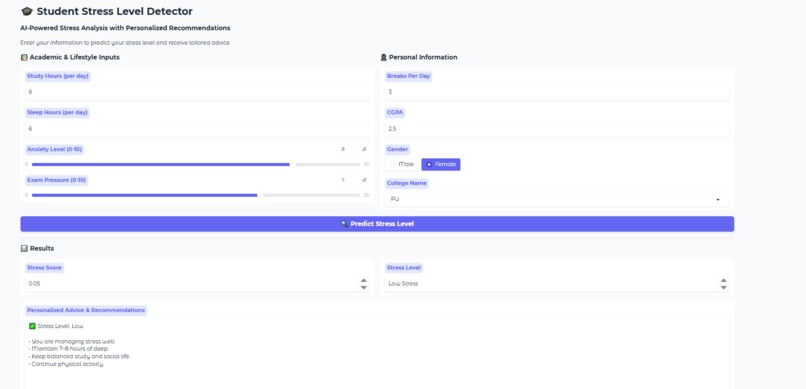Click the Stress Score value field
This screenshot has height=389, width=806.
197,284
